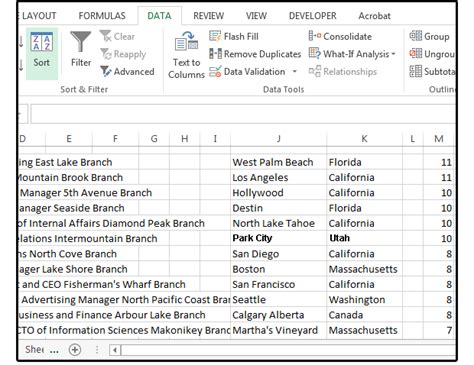Click the Flash Fill icon

pyautogui.click(x=215, y=36)
